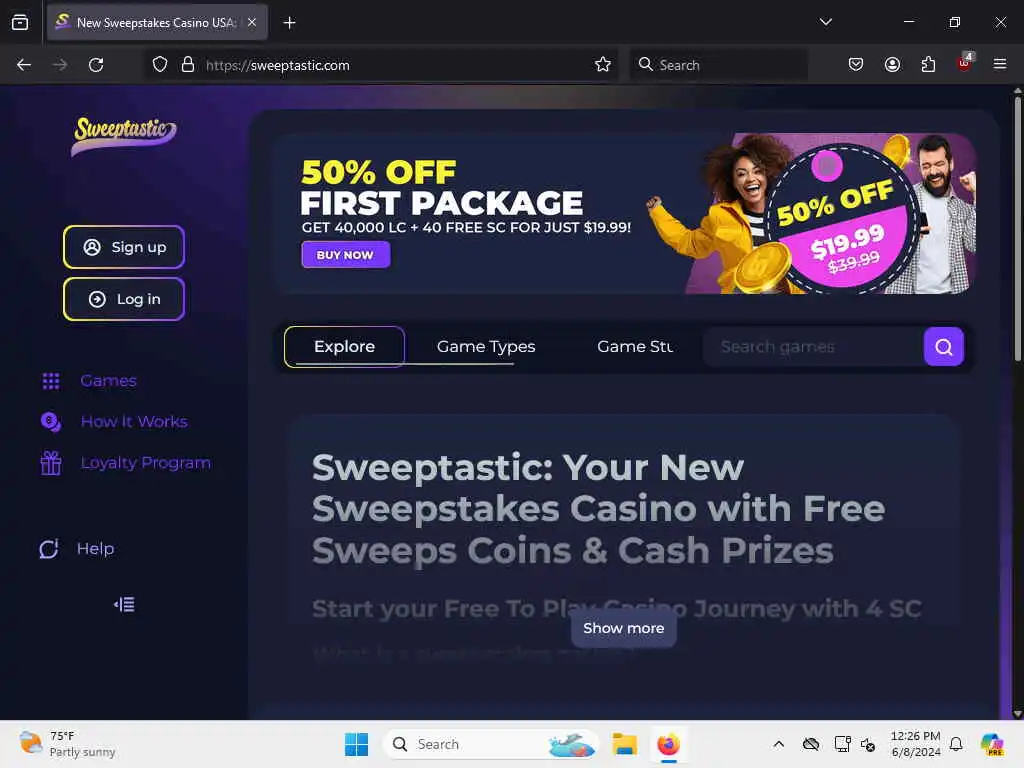Screen dimensions: 1024x768
Task: Open the uBlock Origin extension icon
Action: click(965, 63)
